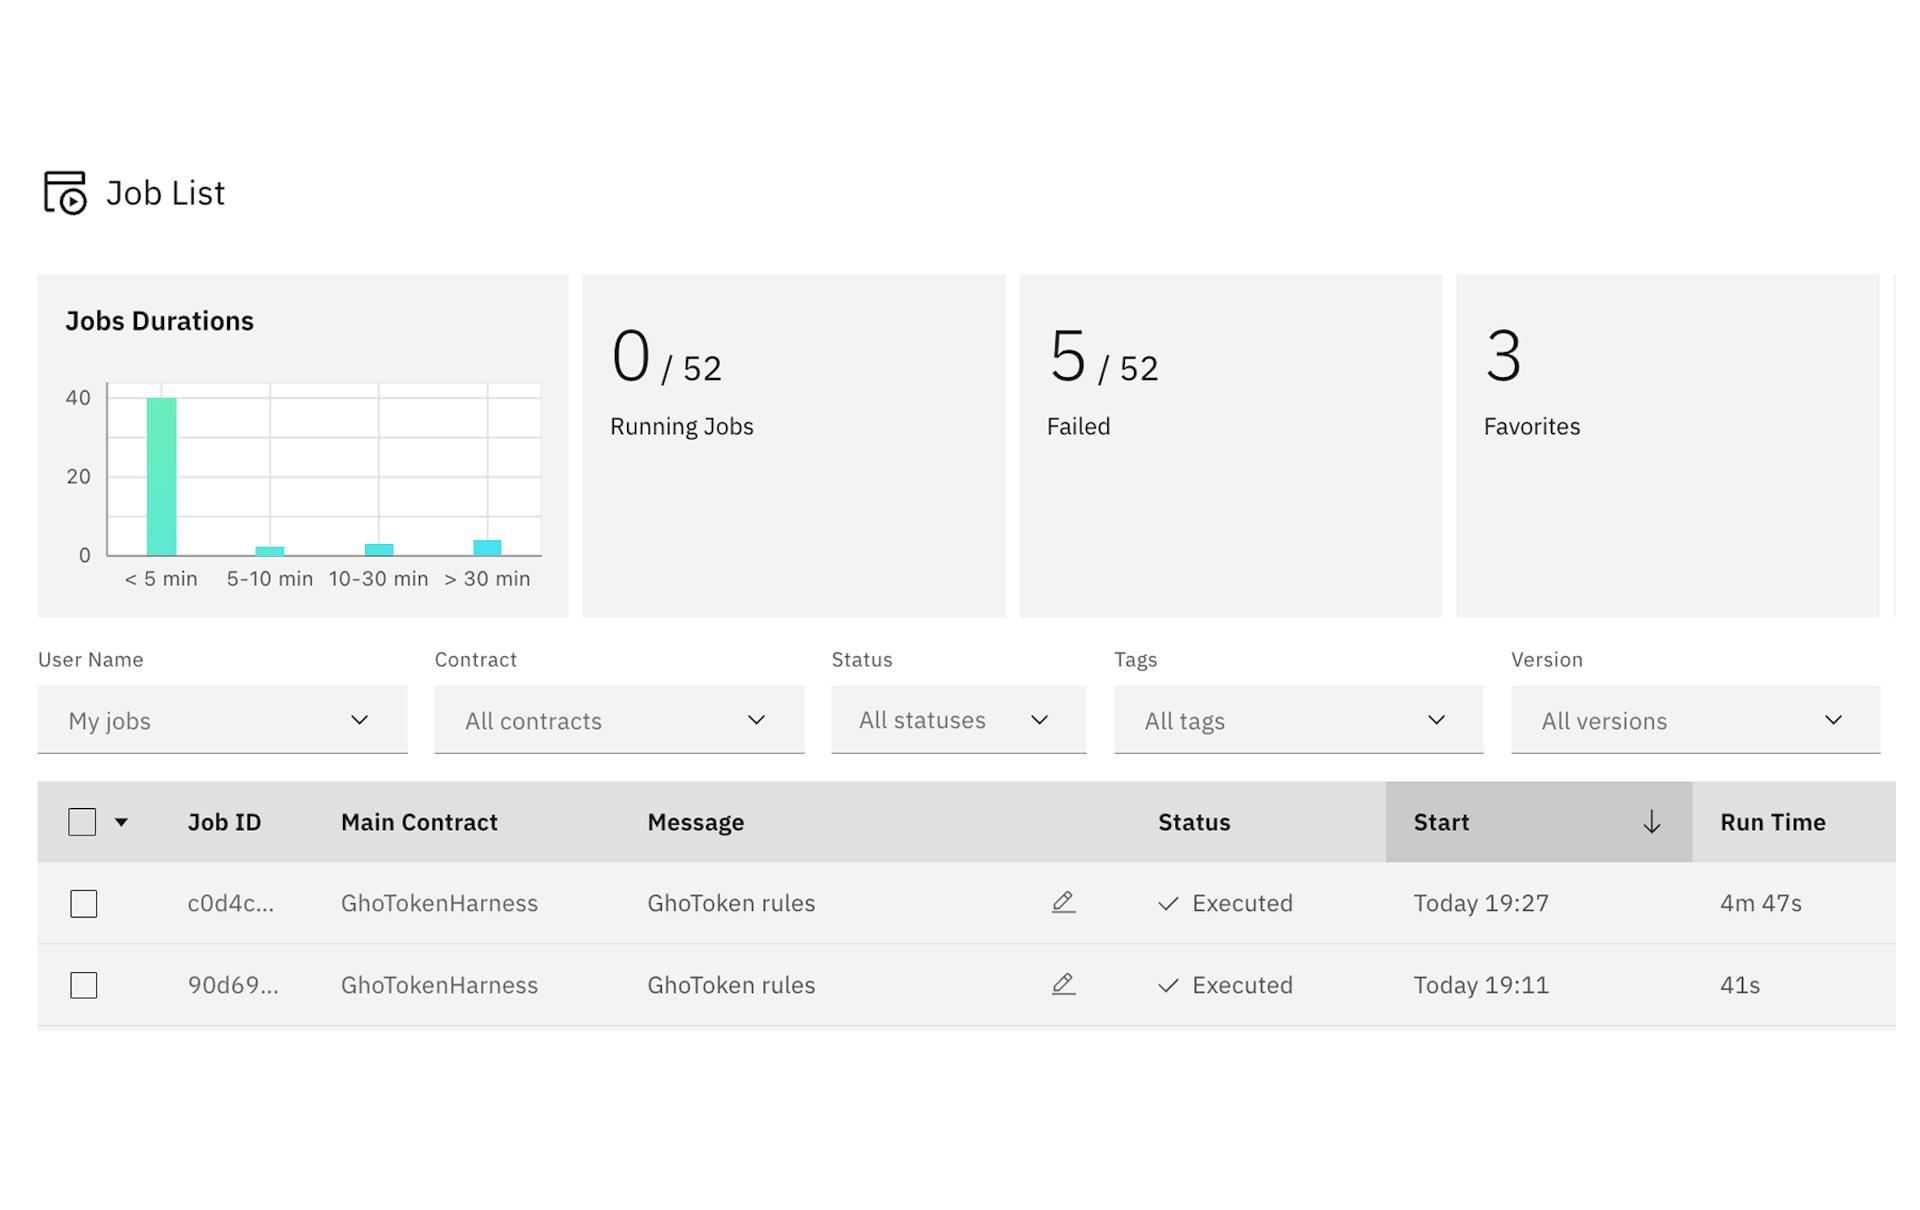Open the User Name 'My jobs' dropdown
Screen dimensions: 1920x1210
222,720
